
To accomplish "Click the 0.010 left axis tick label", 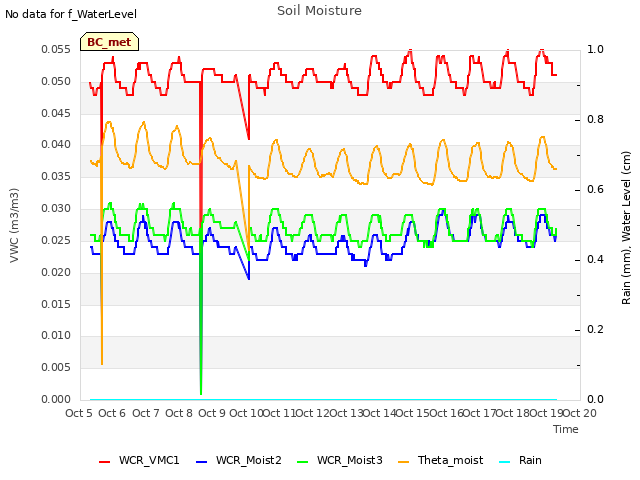I will 56,336.
